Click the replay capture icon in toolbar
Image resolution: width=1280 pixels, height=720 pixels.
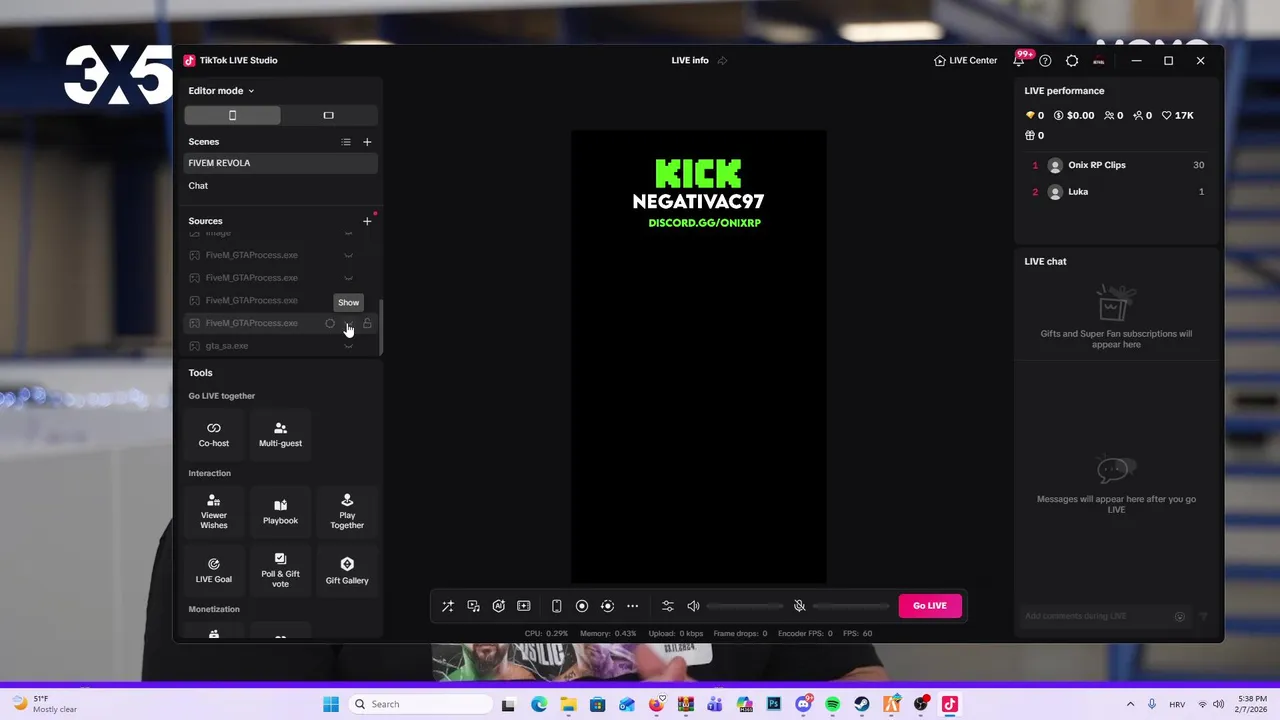click(x=607, y=606)
